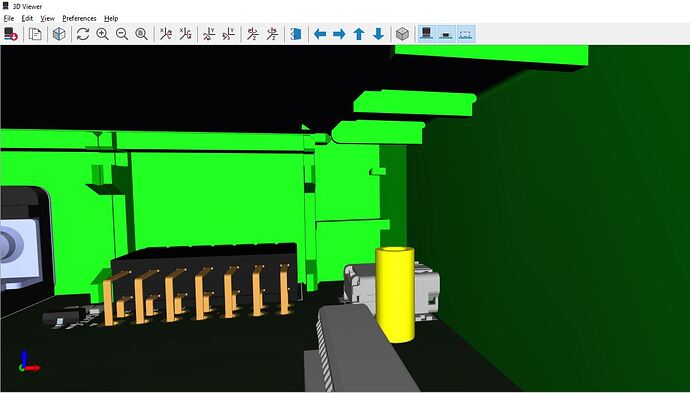Toggle virtual 3D models visibility

coord(466,34)
